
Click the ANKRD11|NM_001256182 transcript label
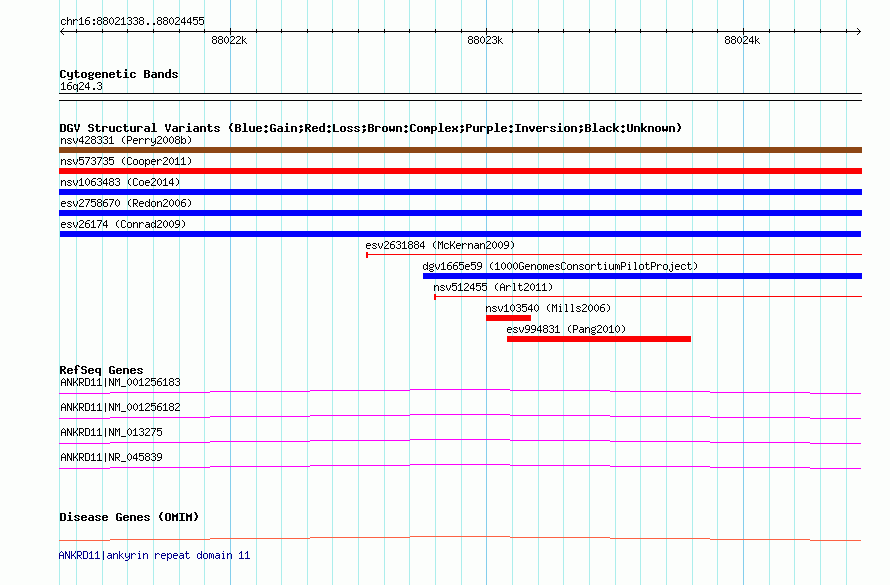pyautogui.click(x=120, y=407)
